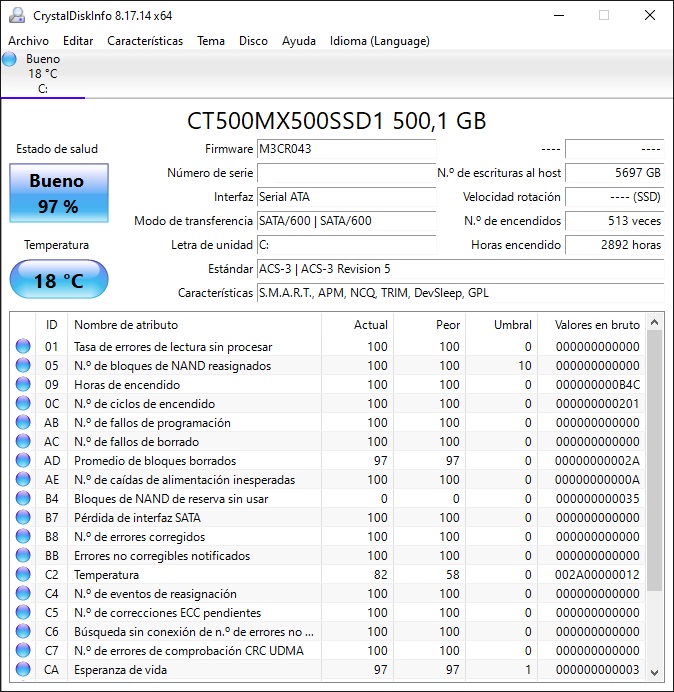Click the Estándar ACS-3 field

coord(460,269)
